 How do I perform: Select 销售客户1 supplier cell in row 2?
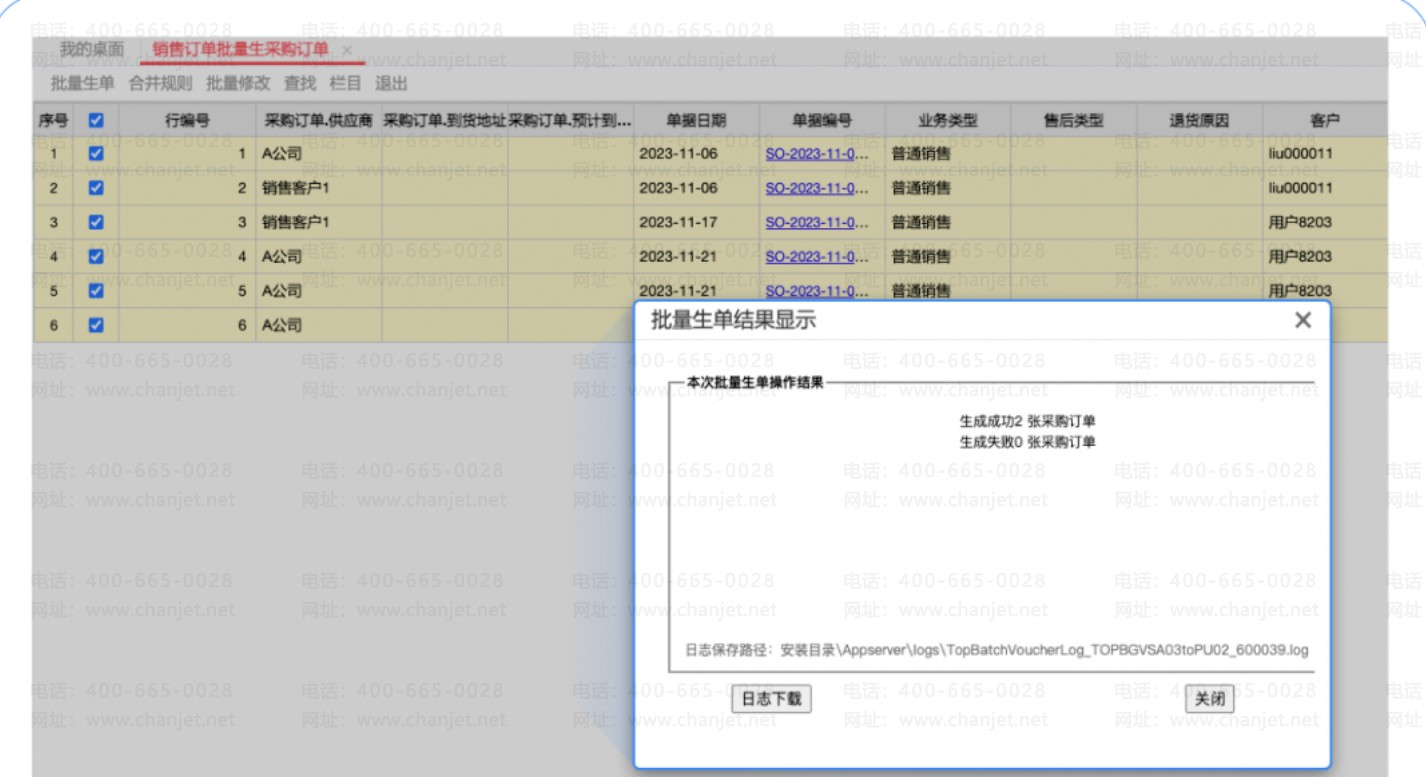tap(318, 188)
